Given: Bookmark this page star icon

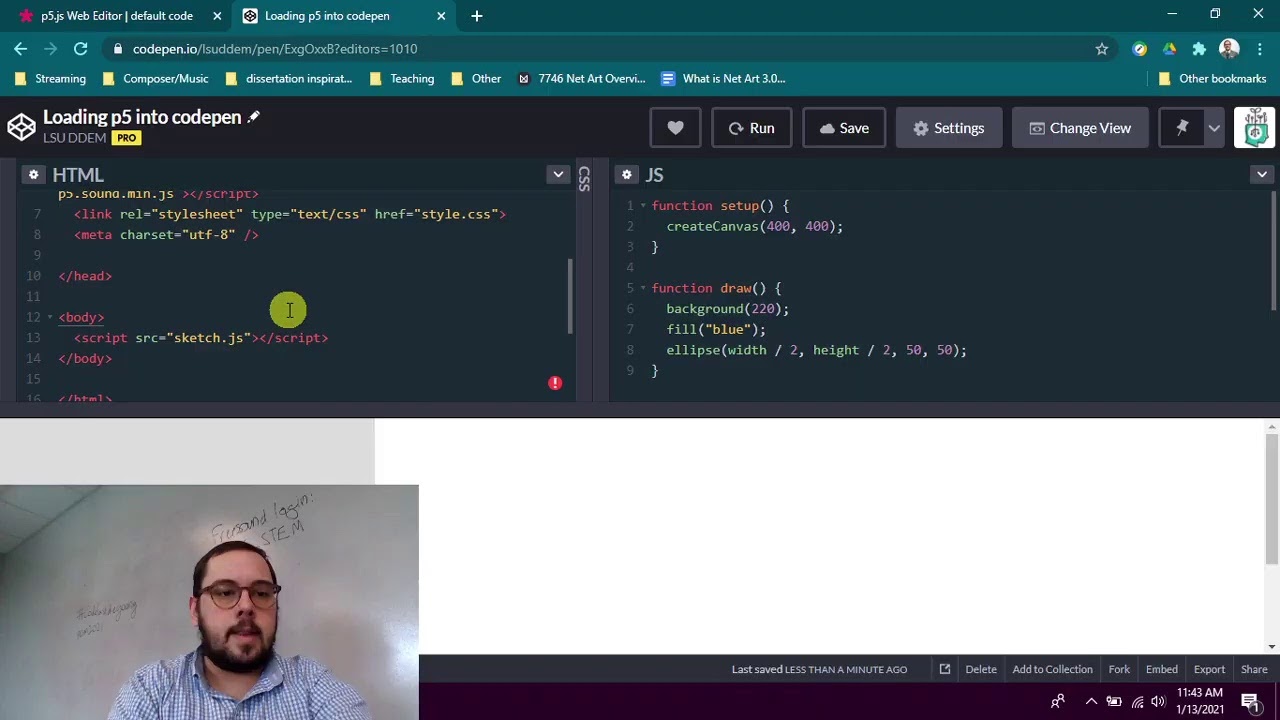Looking at the screenshot, I should [x=1101, y=48].
